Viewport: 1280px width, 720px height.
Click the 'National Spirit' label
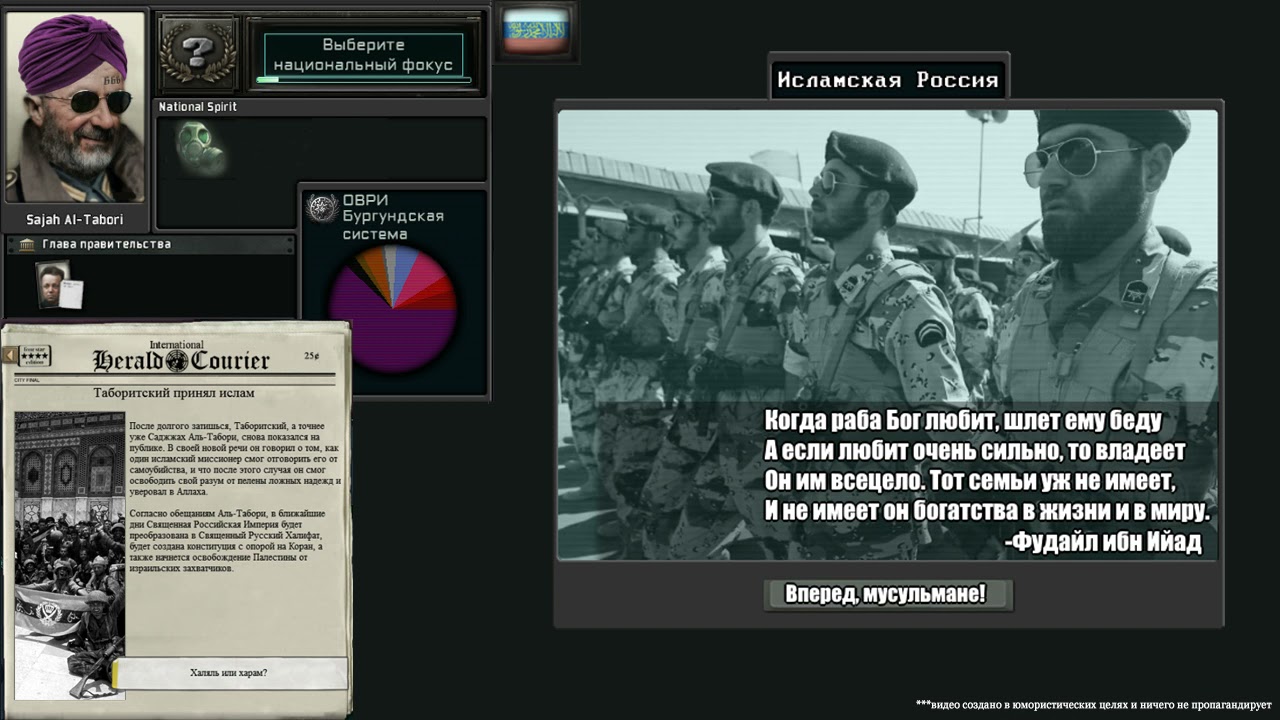[x=198, y=107]
